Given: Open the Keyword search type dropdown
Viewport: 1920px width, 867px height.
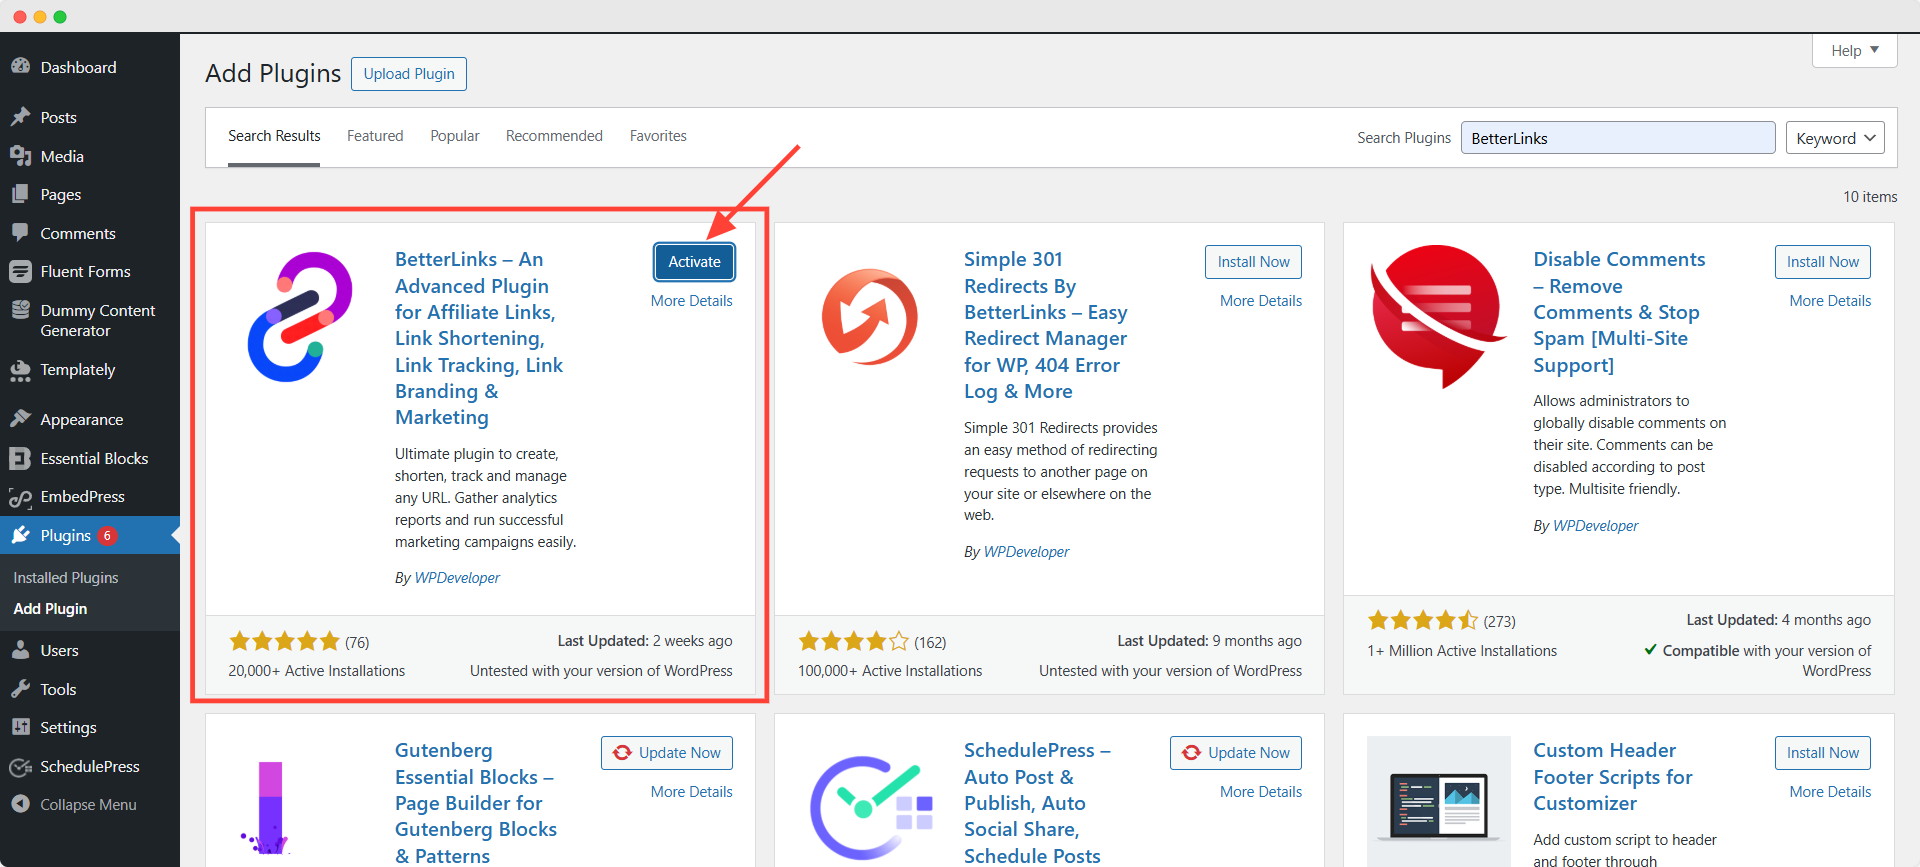Looking at the screenshot, I should [x=1835, y=138].
